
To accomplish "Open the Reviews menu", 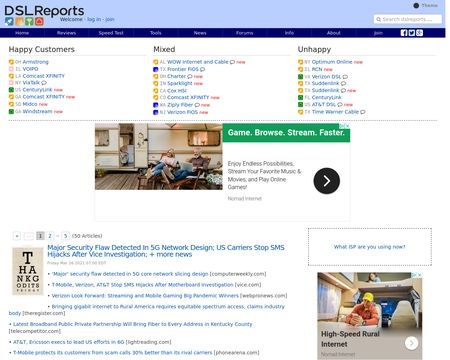I will (66, 33).
